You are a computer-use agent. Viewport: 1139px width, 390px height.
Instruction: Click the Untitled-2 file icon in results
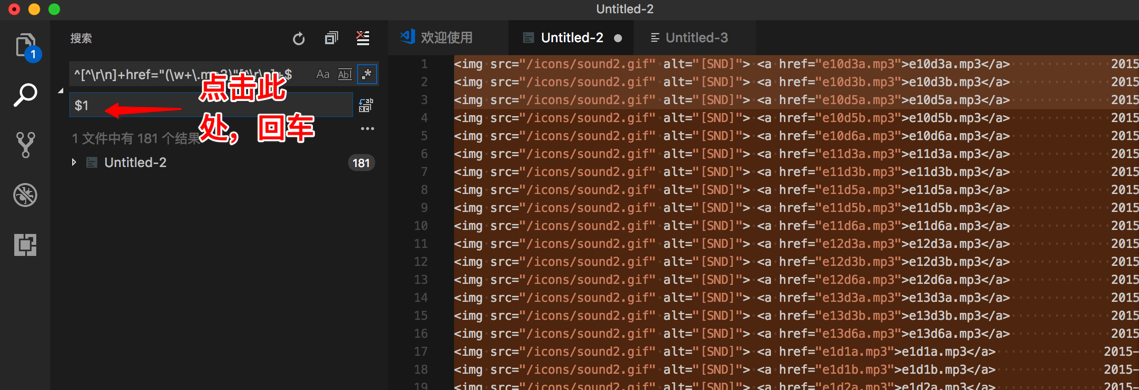point(92,163)
